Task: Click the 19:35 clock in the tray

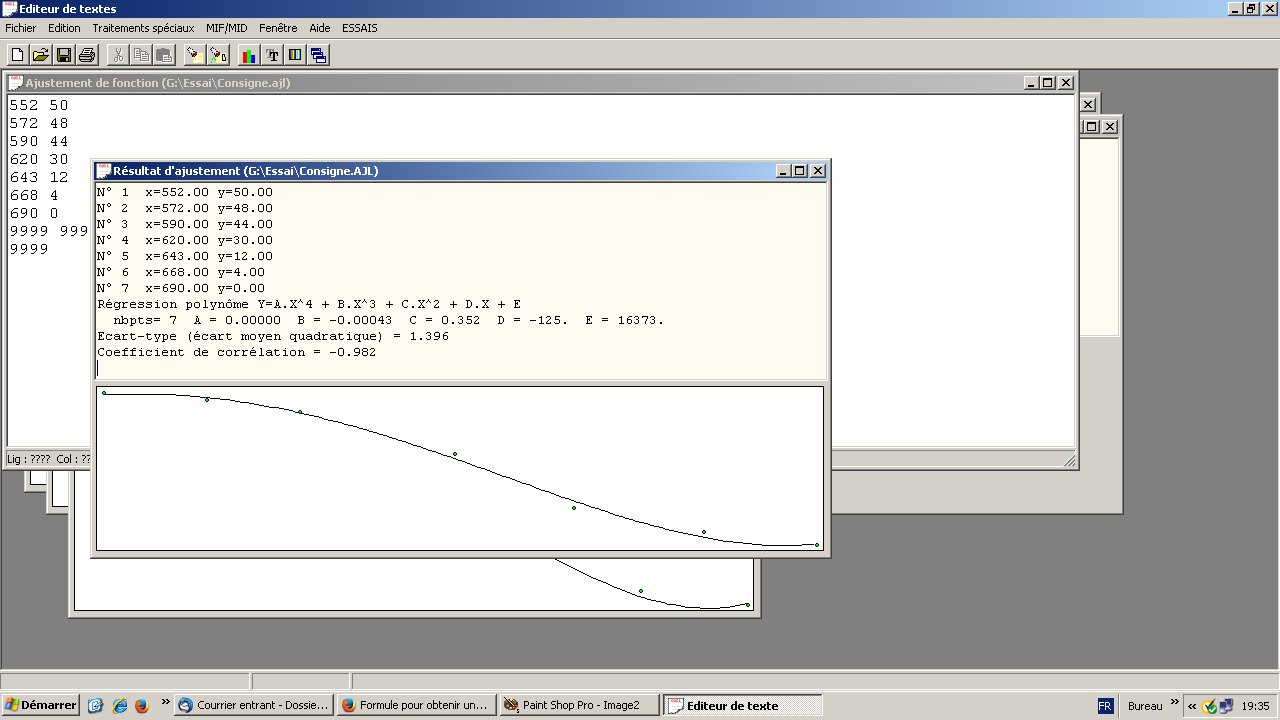Action: (1256, 706)
